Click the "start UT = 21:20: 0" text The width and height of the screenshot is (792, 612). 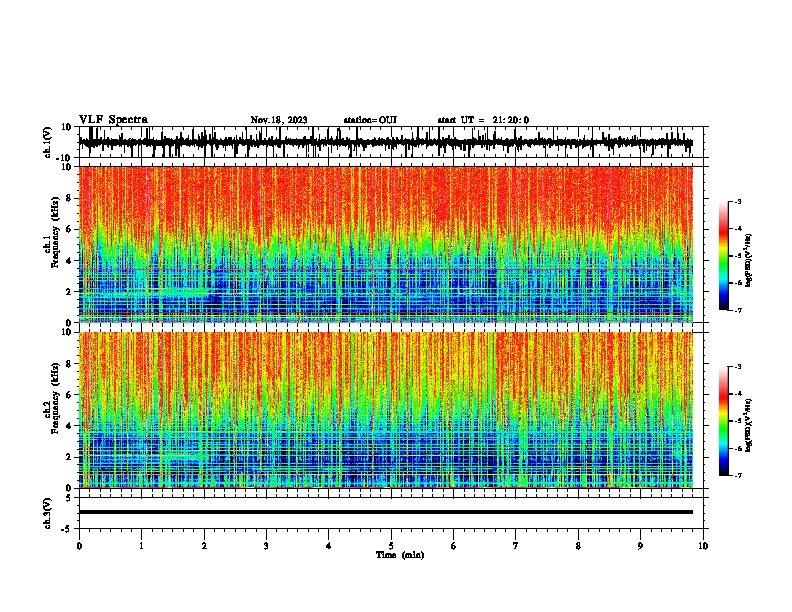[x=483, y=120]
